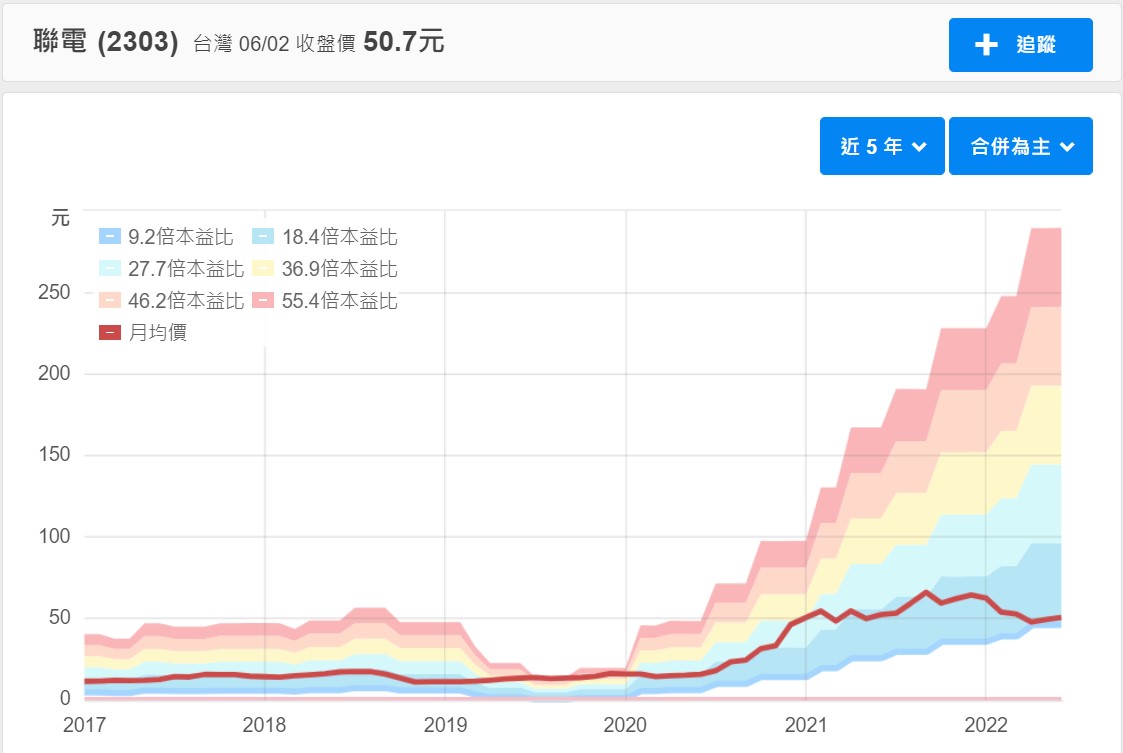Click the 聯電 (2303) stock title

(105, 42)
